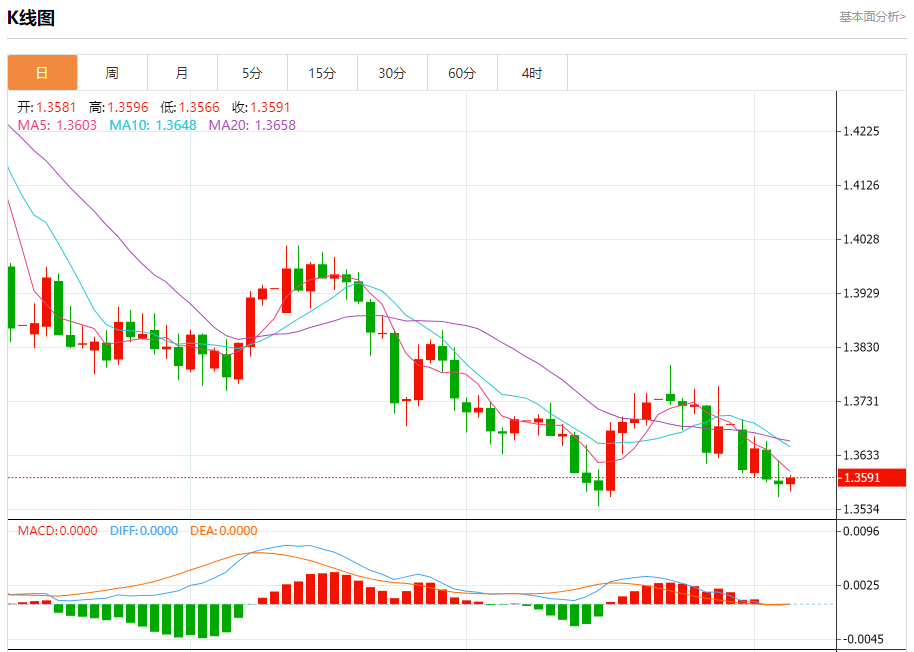Open the 基本面分析 link
Screen dimensions: 914x652
(x=872, y=17)
